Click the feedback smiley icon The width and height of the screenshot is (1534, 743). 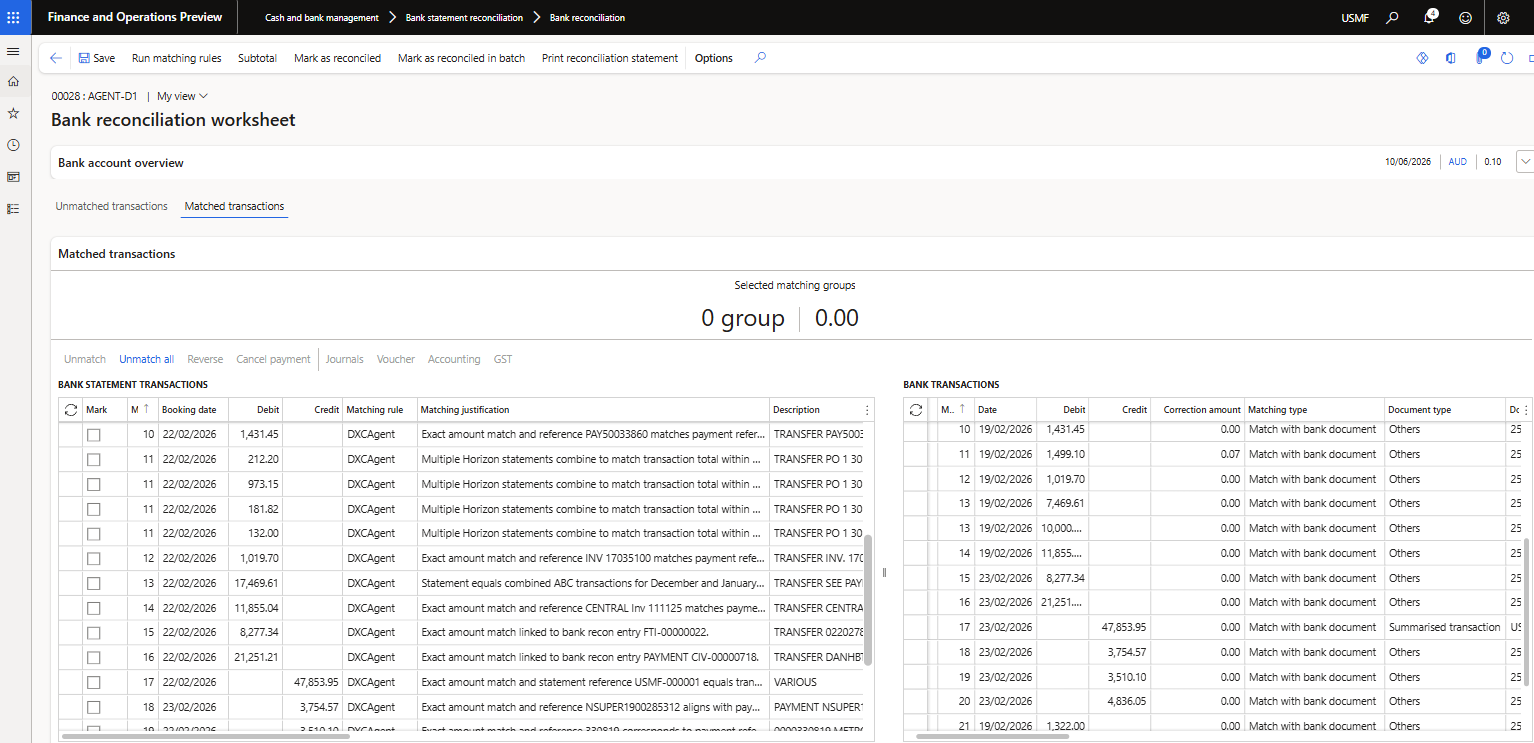(x=1466, y=18)
